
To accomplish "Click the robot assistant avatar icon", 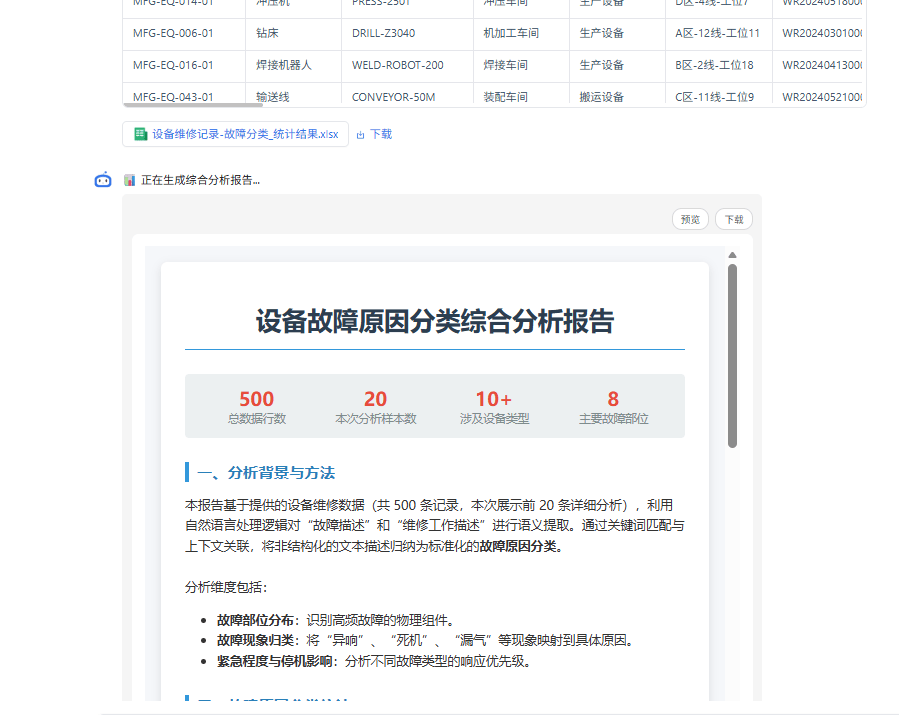I will (x=103, y=180).
